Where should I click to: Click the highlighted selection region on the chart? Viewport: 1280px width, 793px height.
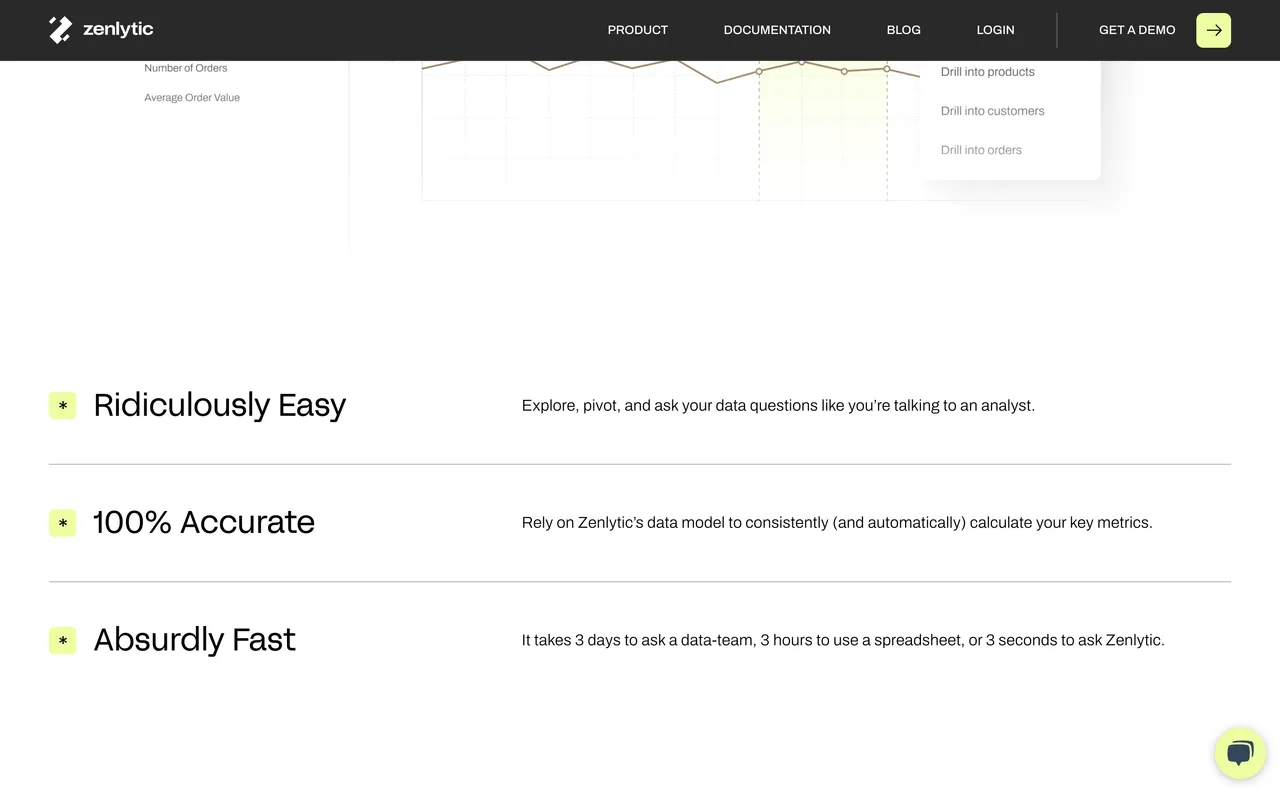tap(822, 130)
